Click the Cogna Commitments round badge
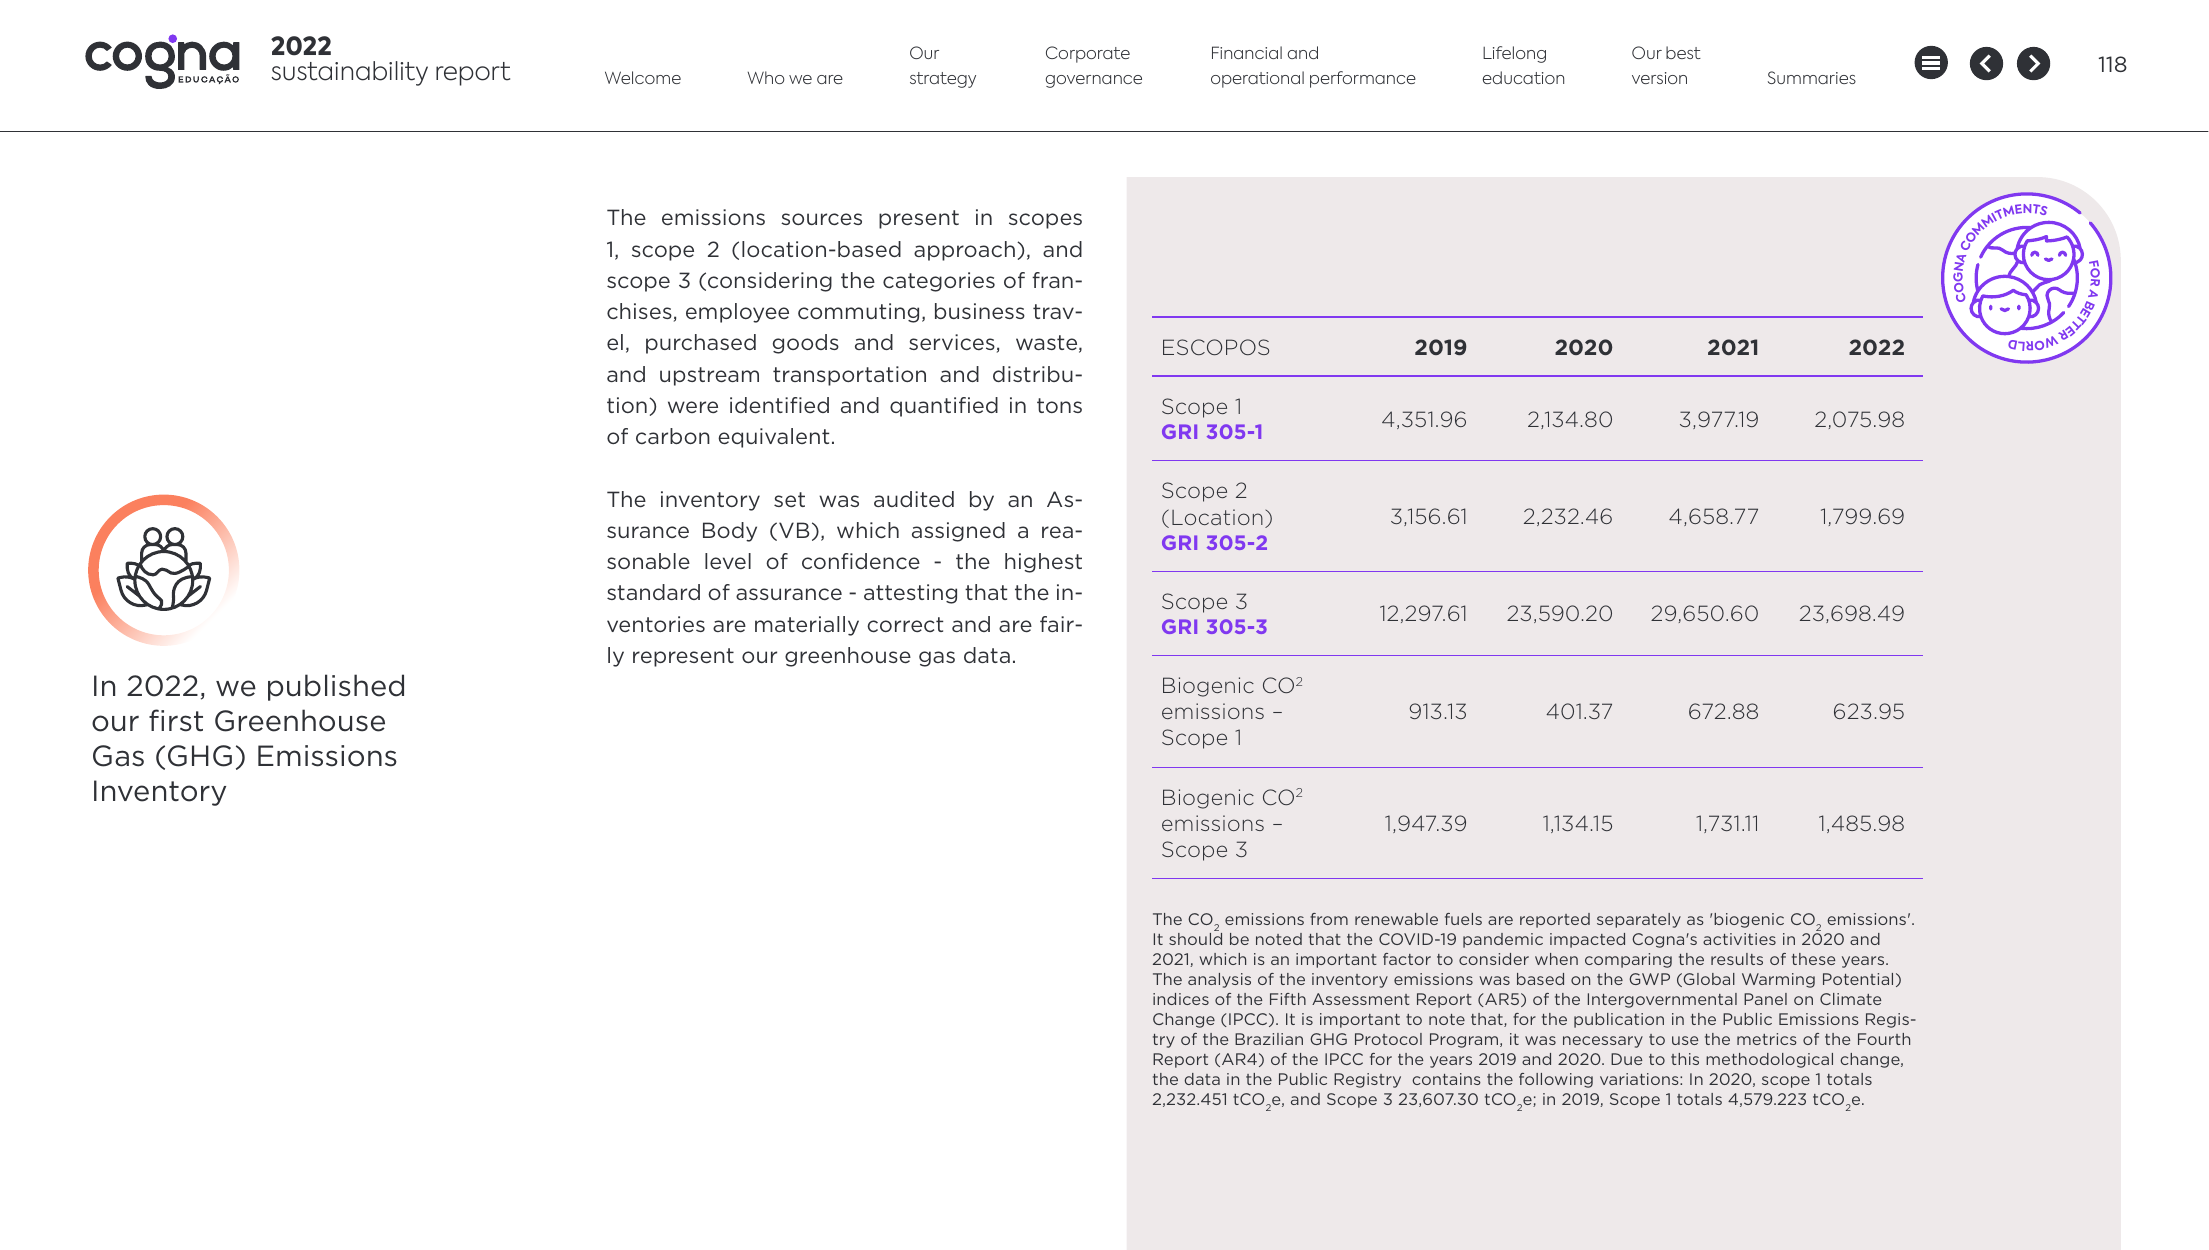2209x1250 pixels. tap(2026, 278)
